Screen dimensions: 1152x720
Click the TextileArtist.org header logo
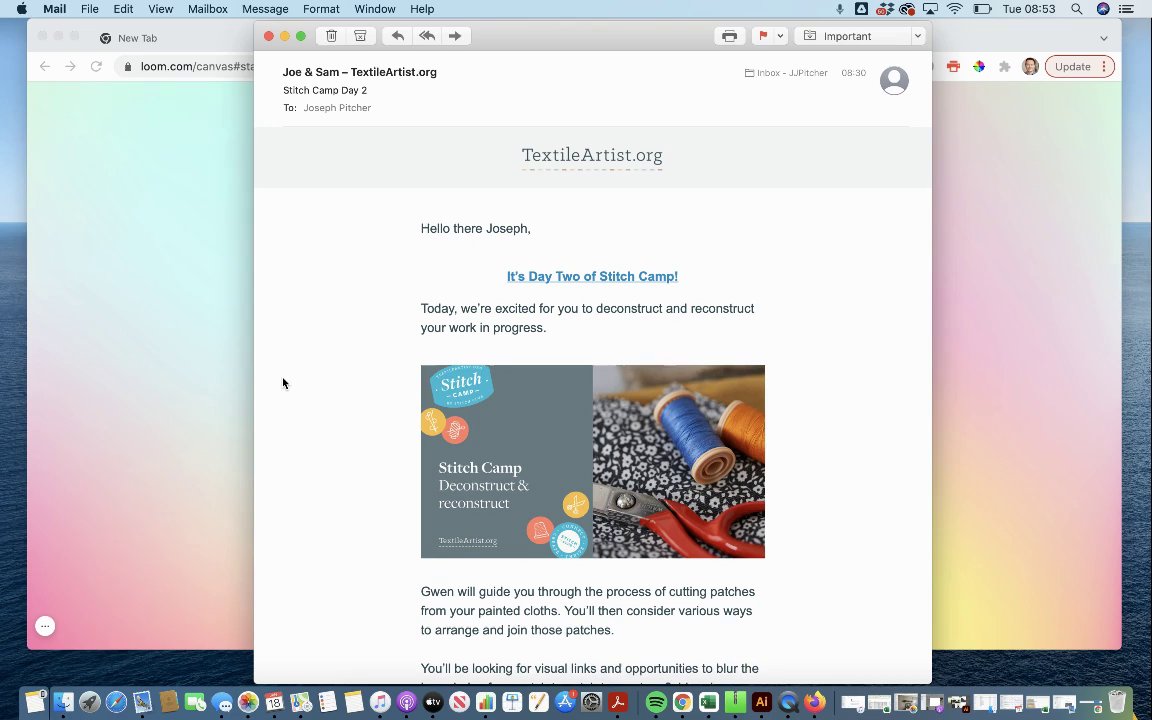592,156
